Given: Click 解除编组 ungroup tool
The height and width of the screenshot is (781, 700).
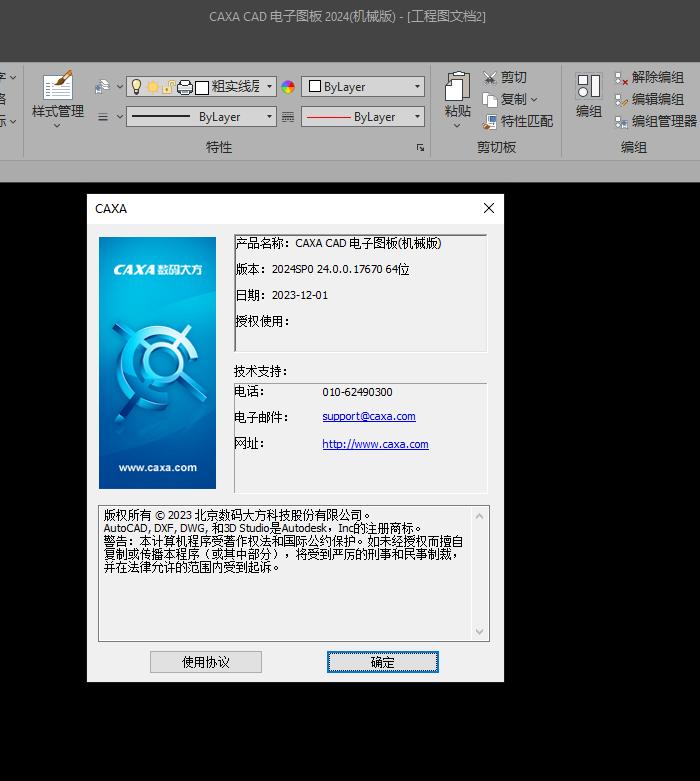Looking at the screenshot, I should [x=649, y=77].
